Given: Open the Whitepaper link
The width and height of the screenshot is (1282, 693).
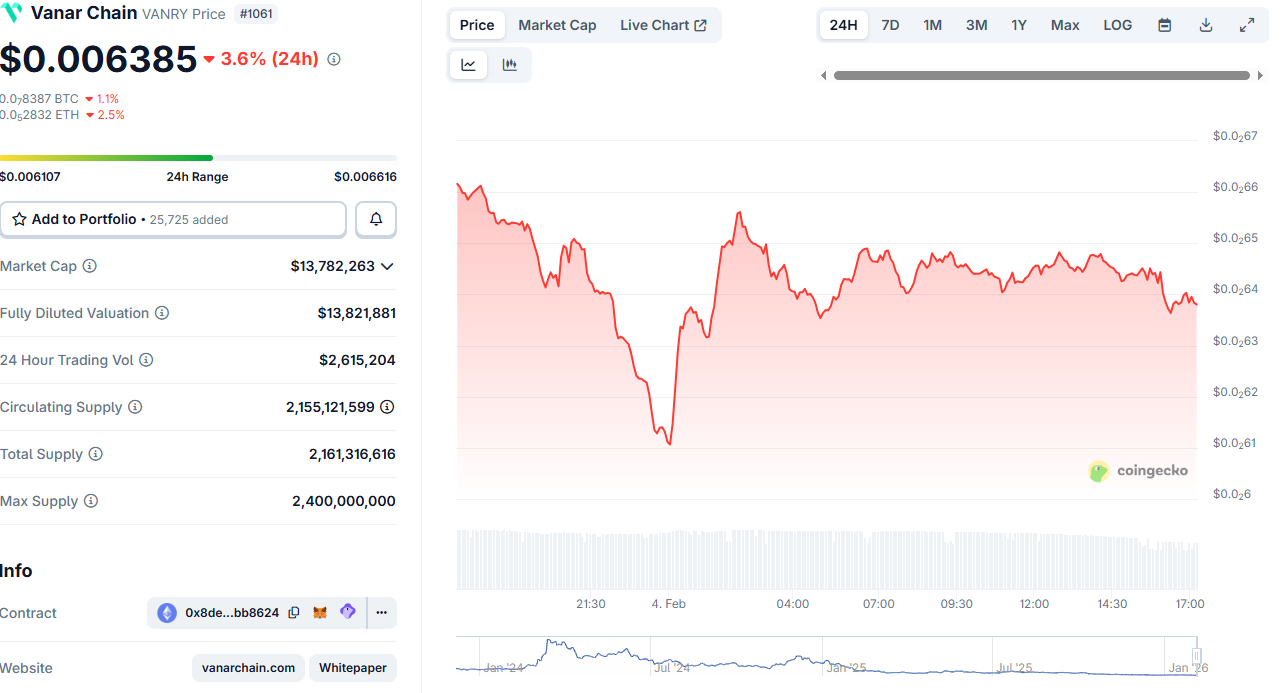Looking at the screenshot, I should coord(353,668).
